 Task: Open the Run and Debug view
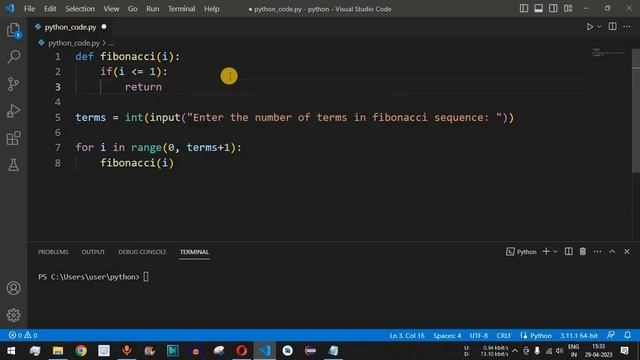13,111
